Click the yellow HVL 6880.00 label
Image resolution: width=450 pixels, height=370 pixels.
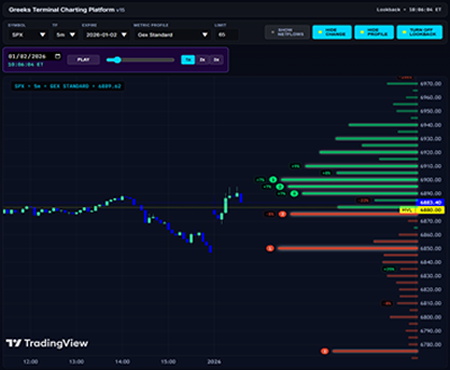pos(422,210)
